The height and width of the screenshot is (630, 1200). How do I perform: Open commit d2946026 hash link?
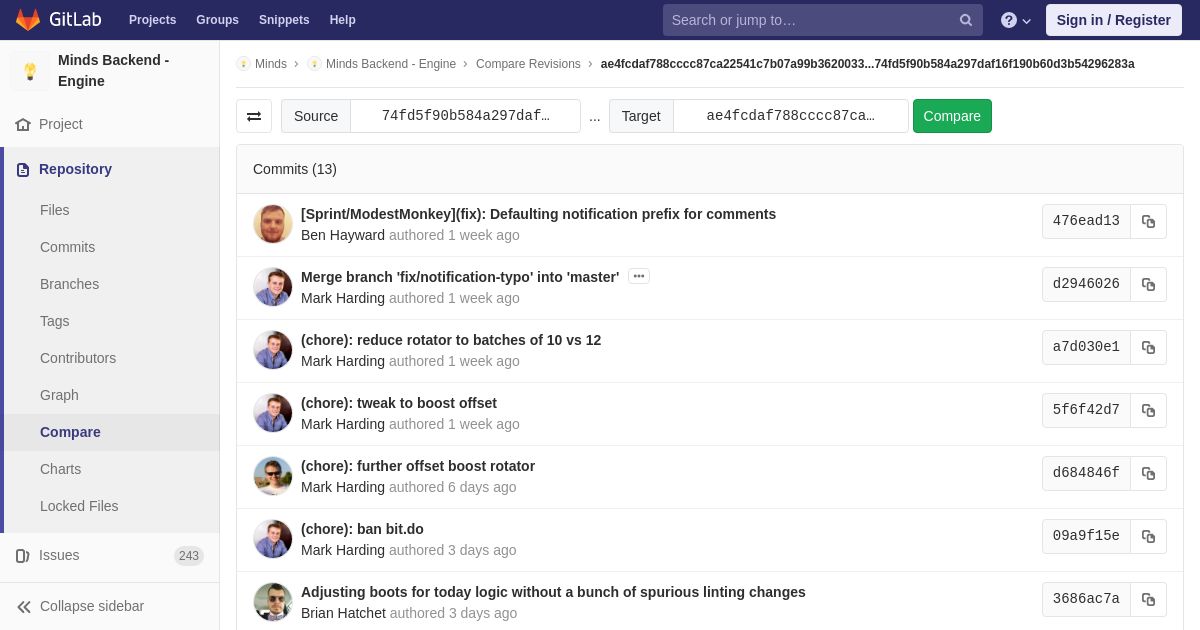(x=1086, y=285)
